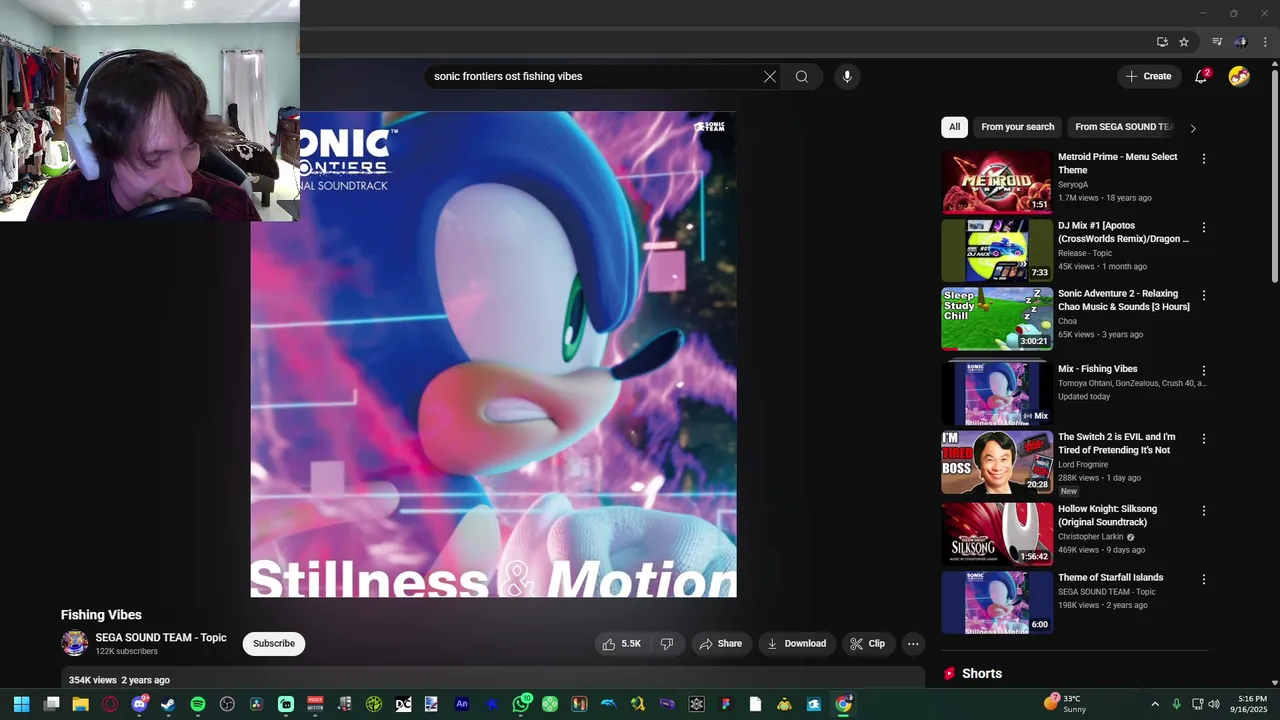Image resolution: width=1280 pixels, height=720 pixels.
Task: Open Google Chrome taskbar icon
Action: [x=844, y=704]
